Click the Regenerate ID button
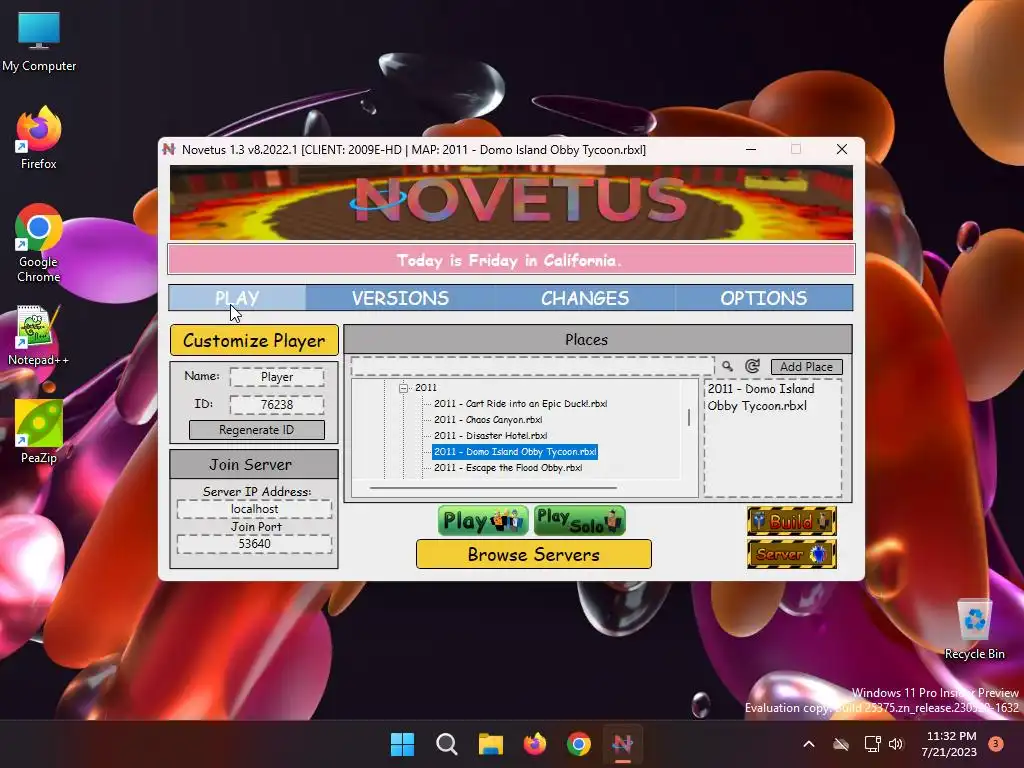 click(257, 430)
